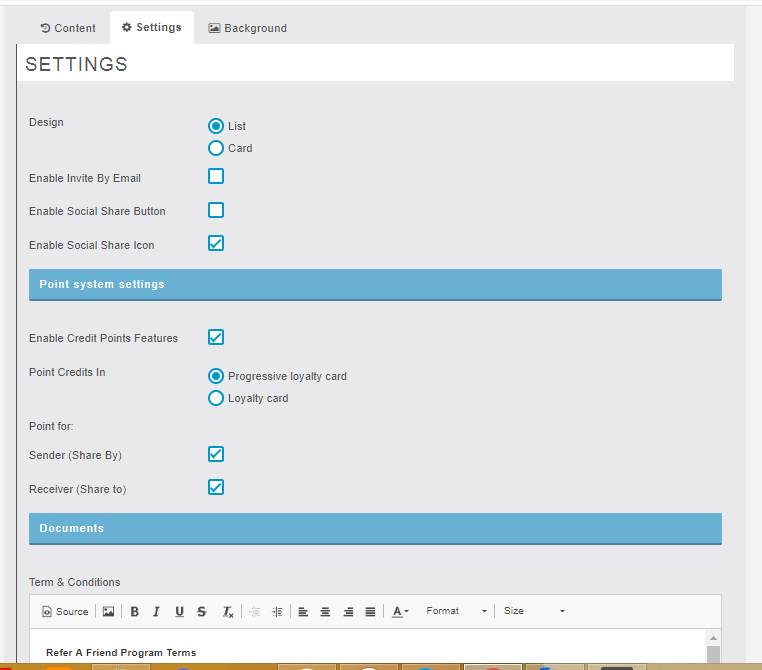Viewport: 762px width, 670px height.
Task: Open the Size dropdown
Action: click(x=534, y=611)
